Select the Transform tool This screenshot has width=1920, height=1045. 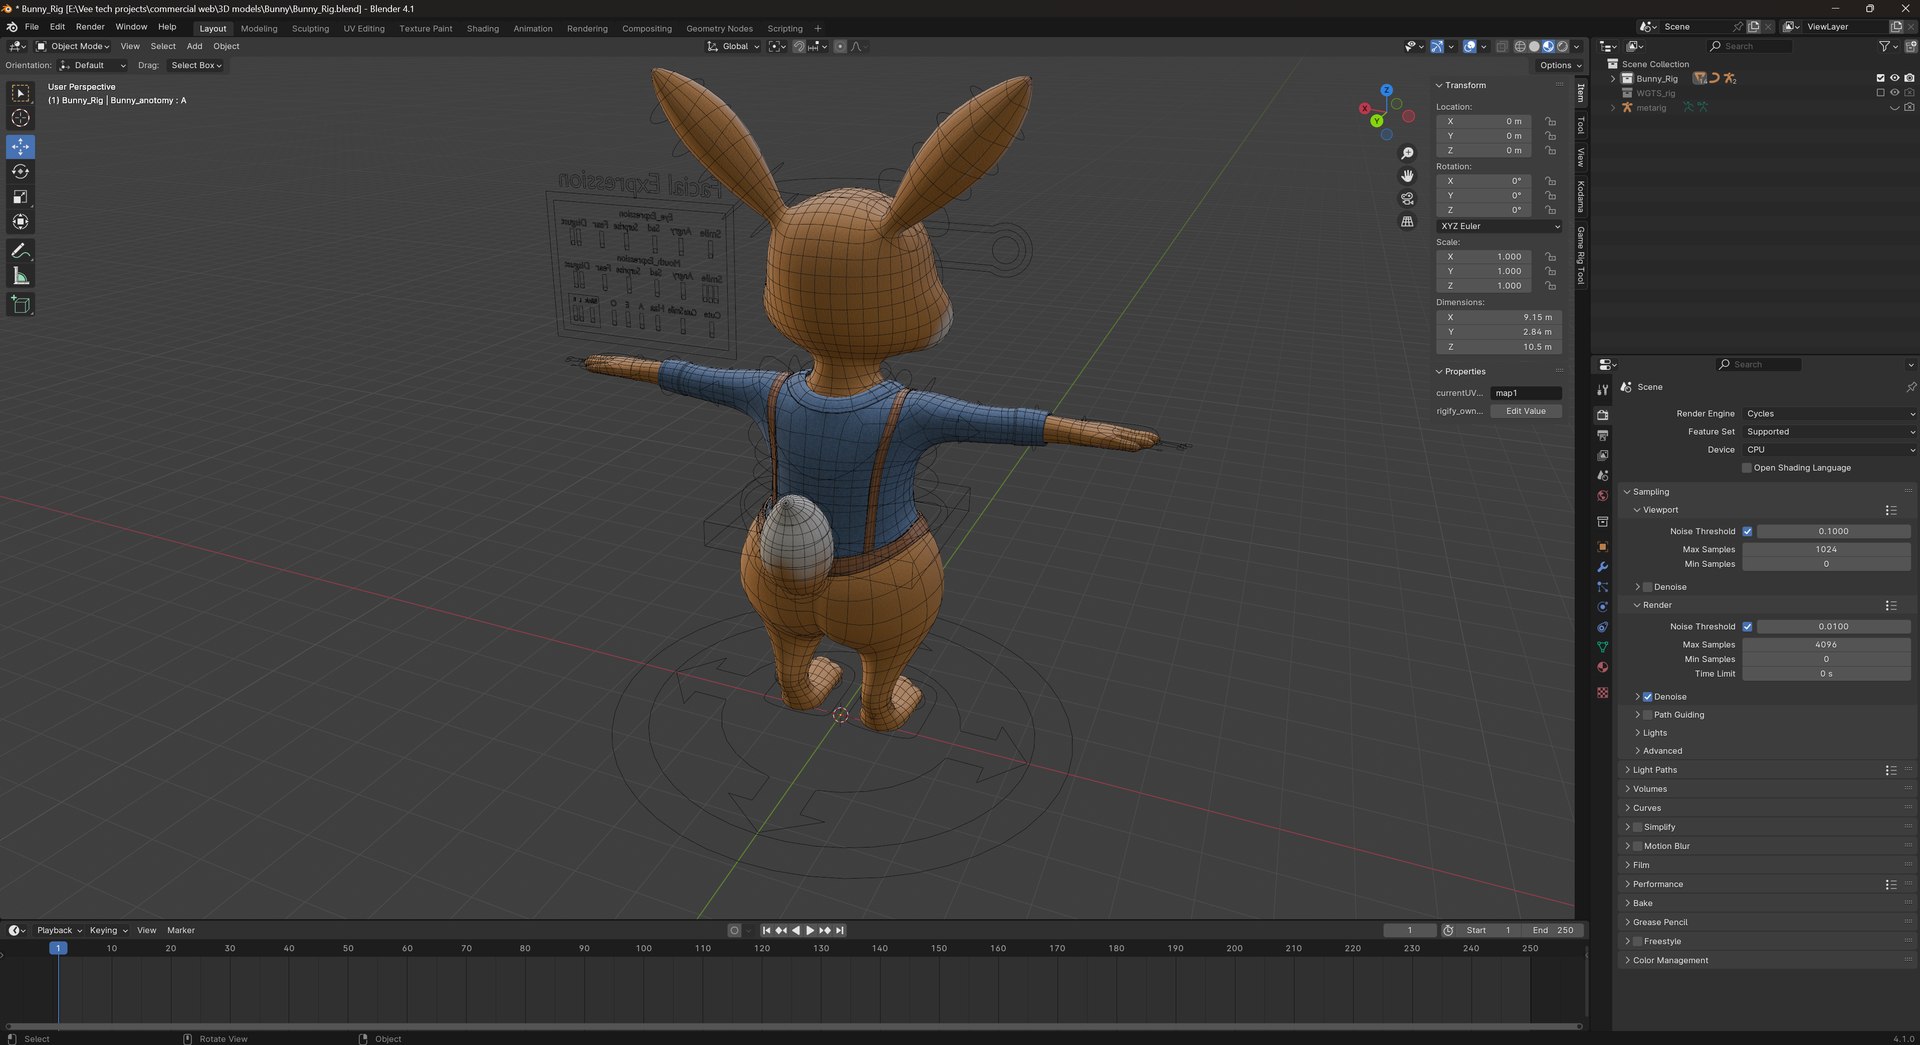point(20,222)
